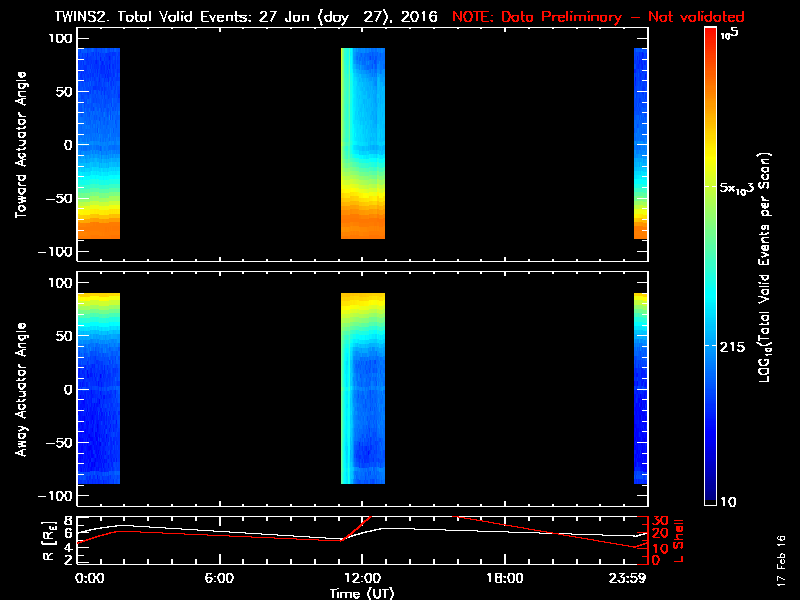Click the "LOG10(Total Valid Events per Scan)" label
Viewport: 800px width, 600px height.
[x=765, y=267]
